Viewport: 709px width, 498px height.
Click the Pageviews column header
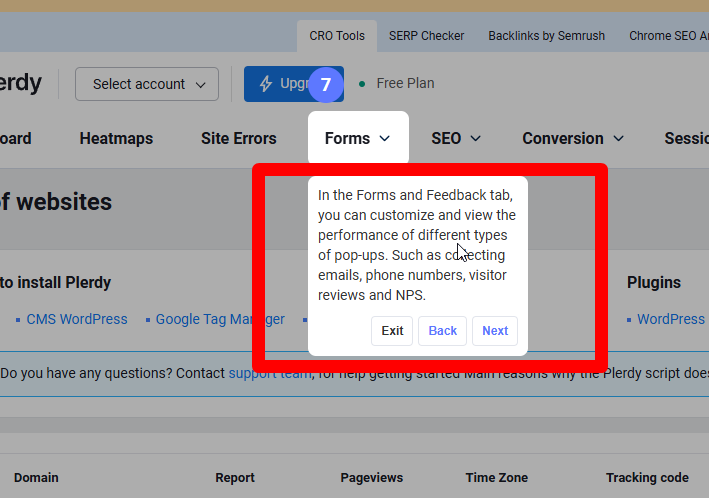pos(372,478)
